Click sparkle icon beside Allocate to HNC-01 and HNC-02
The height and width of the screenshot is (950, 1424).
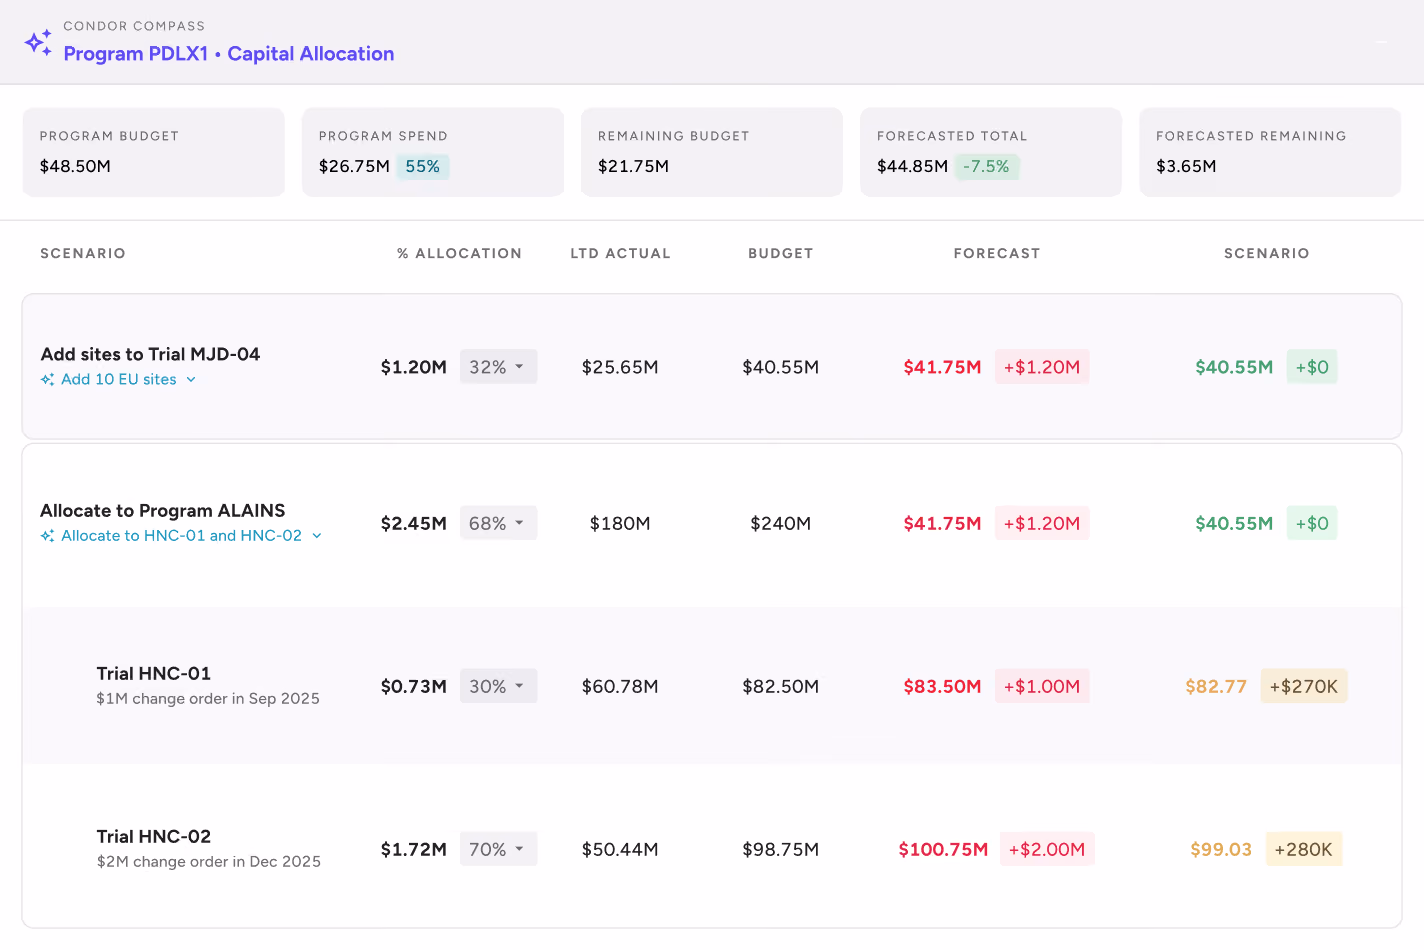click(47, 536)
